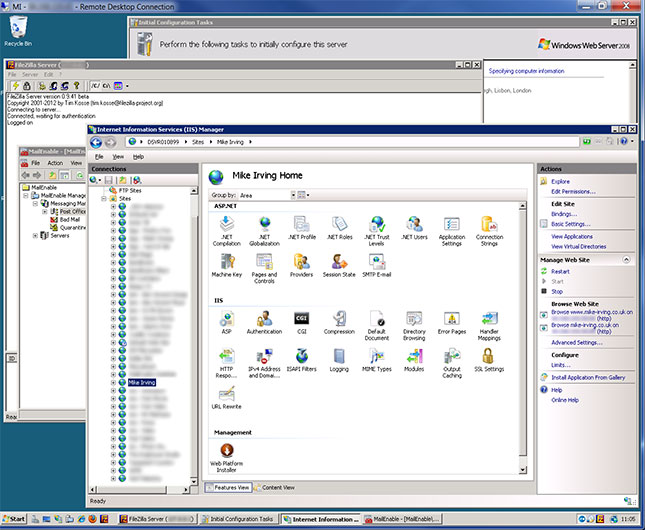This screenshot has height=530, width=645.
Task: Open the URL Rewrite icon
Action: pyautogui.click(x=227, y=397)
